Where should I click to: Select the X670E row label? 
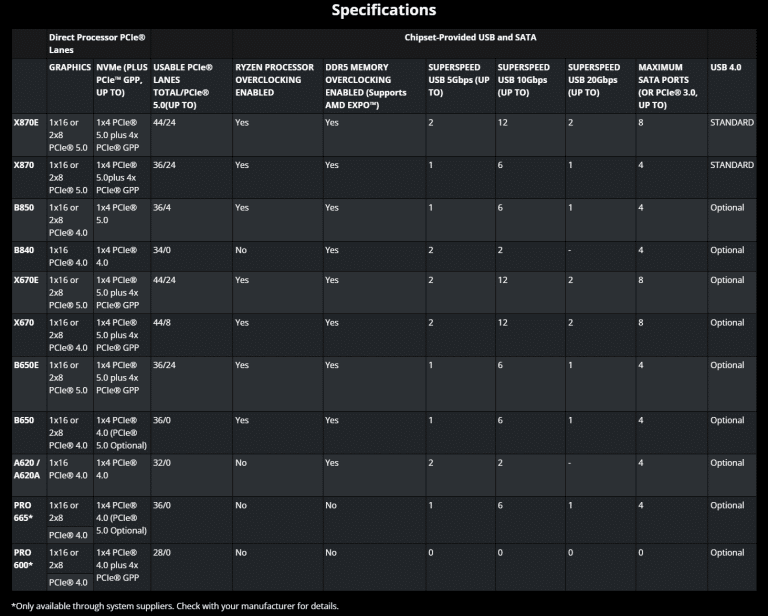point(26,280)
